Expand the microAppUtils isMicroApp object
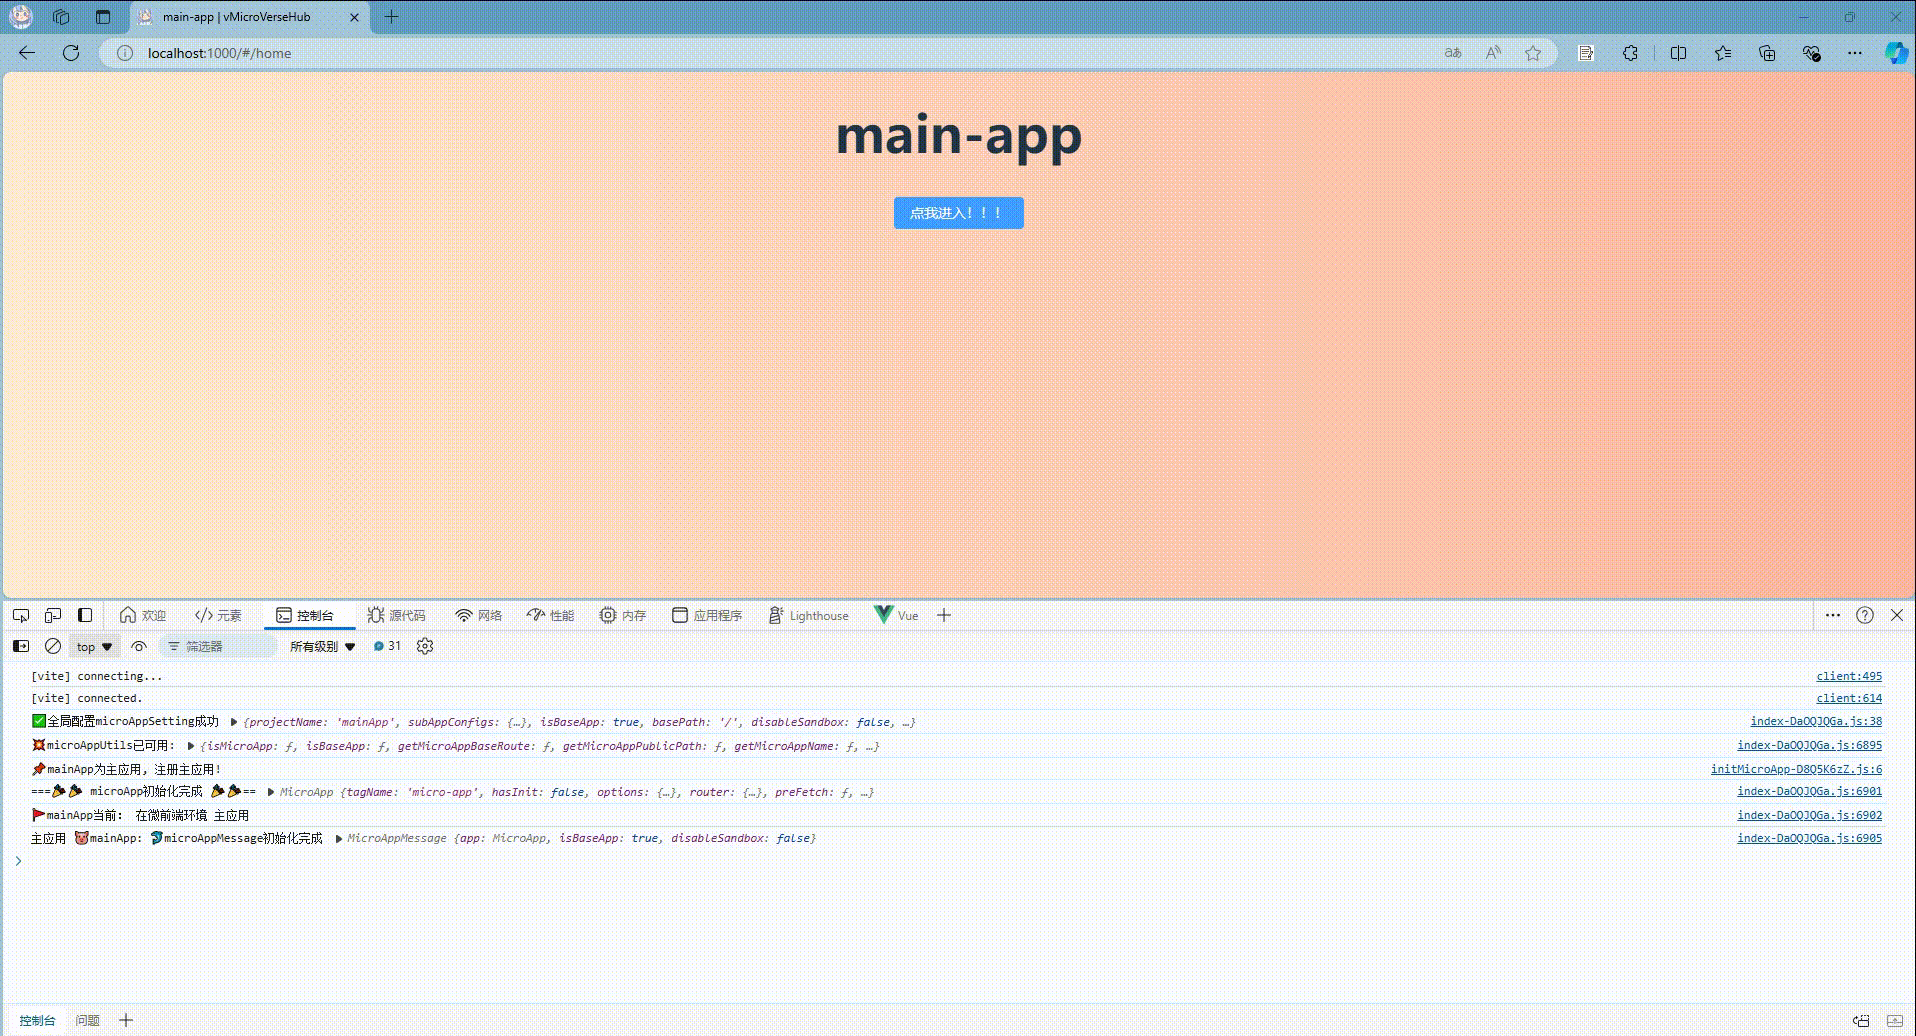The image size is (1916, 1036). pos(191,746)
